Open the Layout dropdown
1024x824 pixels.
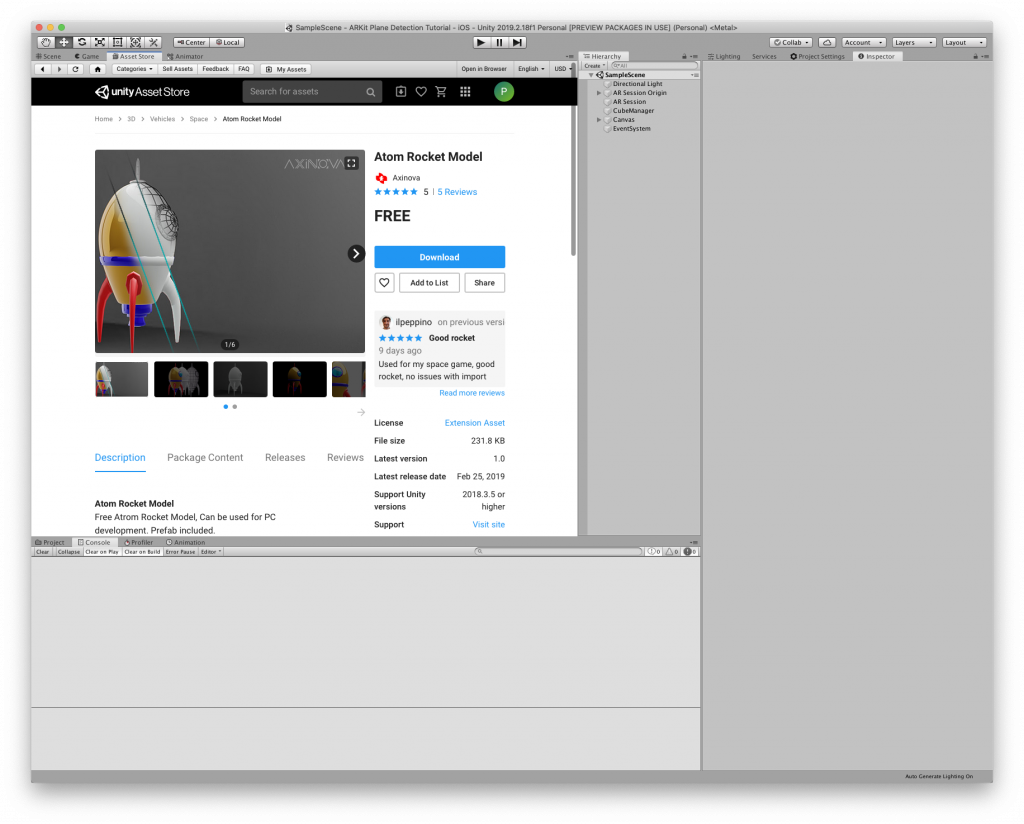964,42
